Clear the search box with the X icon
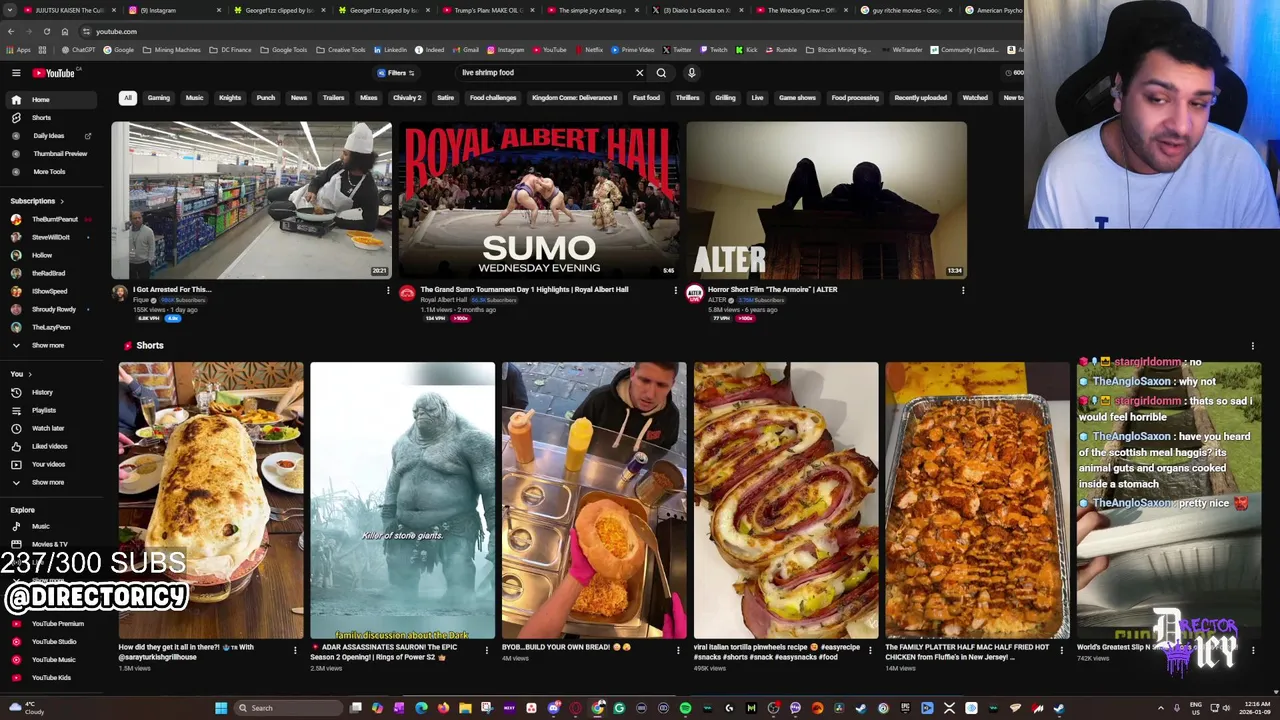 coord(640,73)
